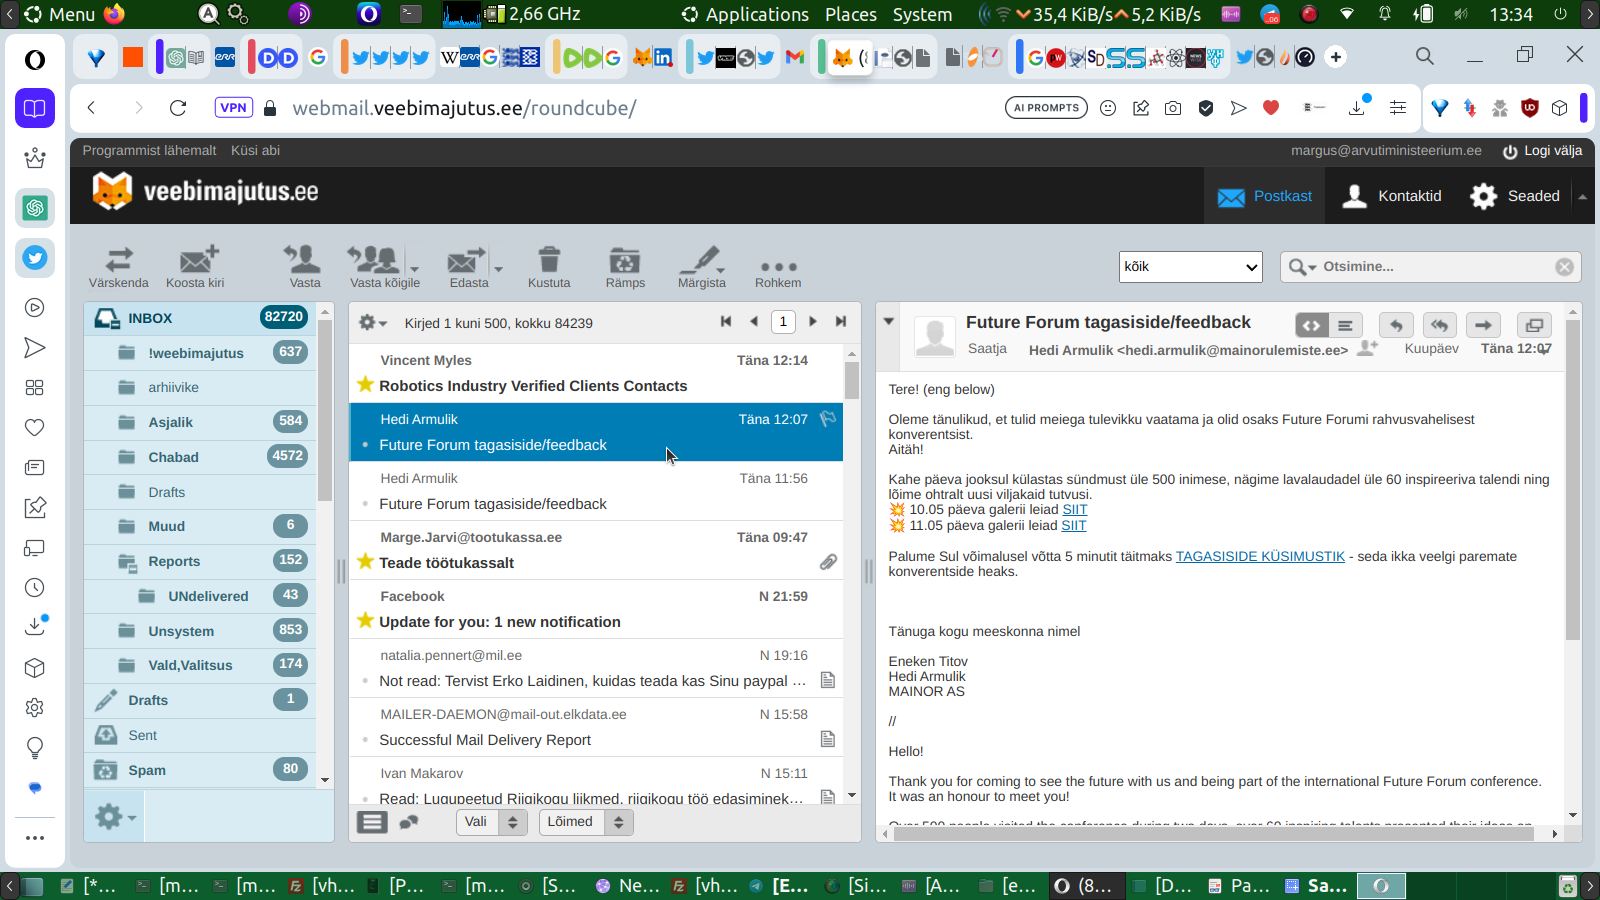Go to next page of messages
1600x900 pixels.
(813, 321)
